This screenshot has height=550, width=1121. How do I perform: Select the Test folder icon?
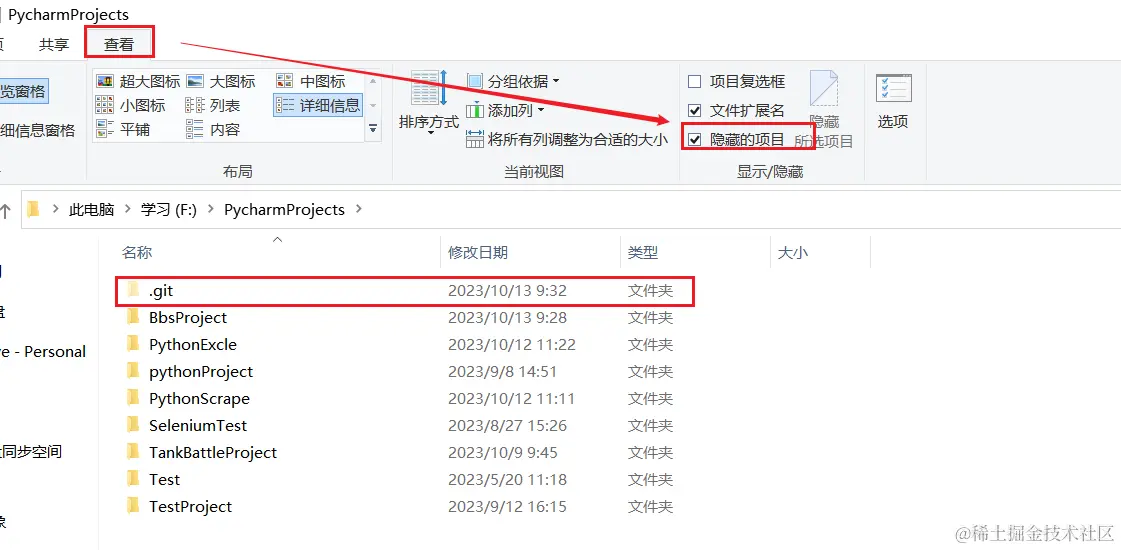pyautogui.click(x=133, y=479)
